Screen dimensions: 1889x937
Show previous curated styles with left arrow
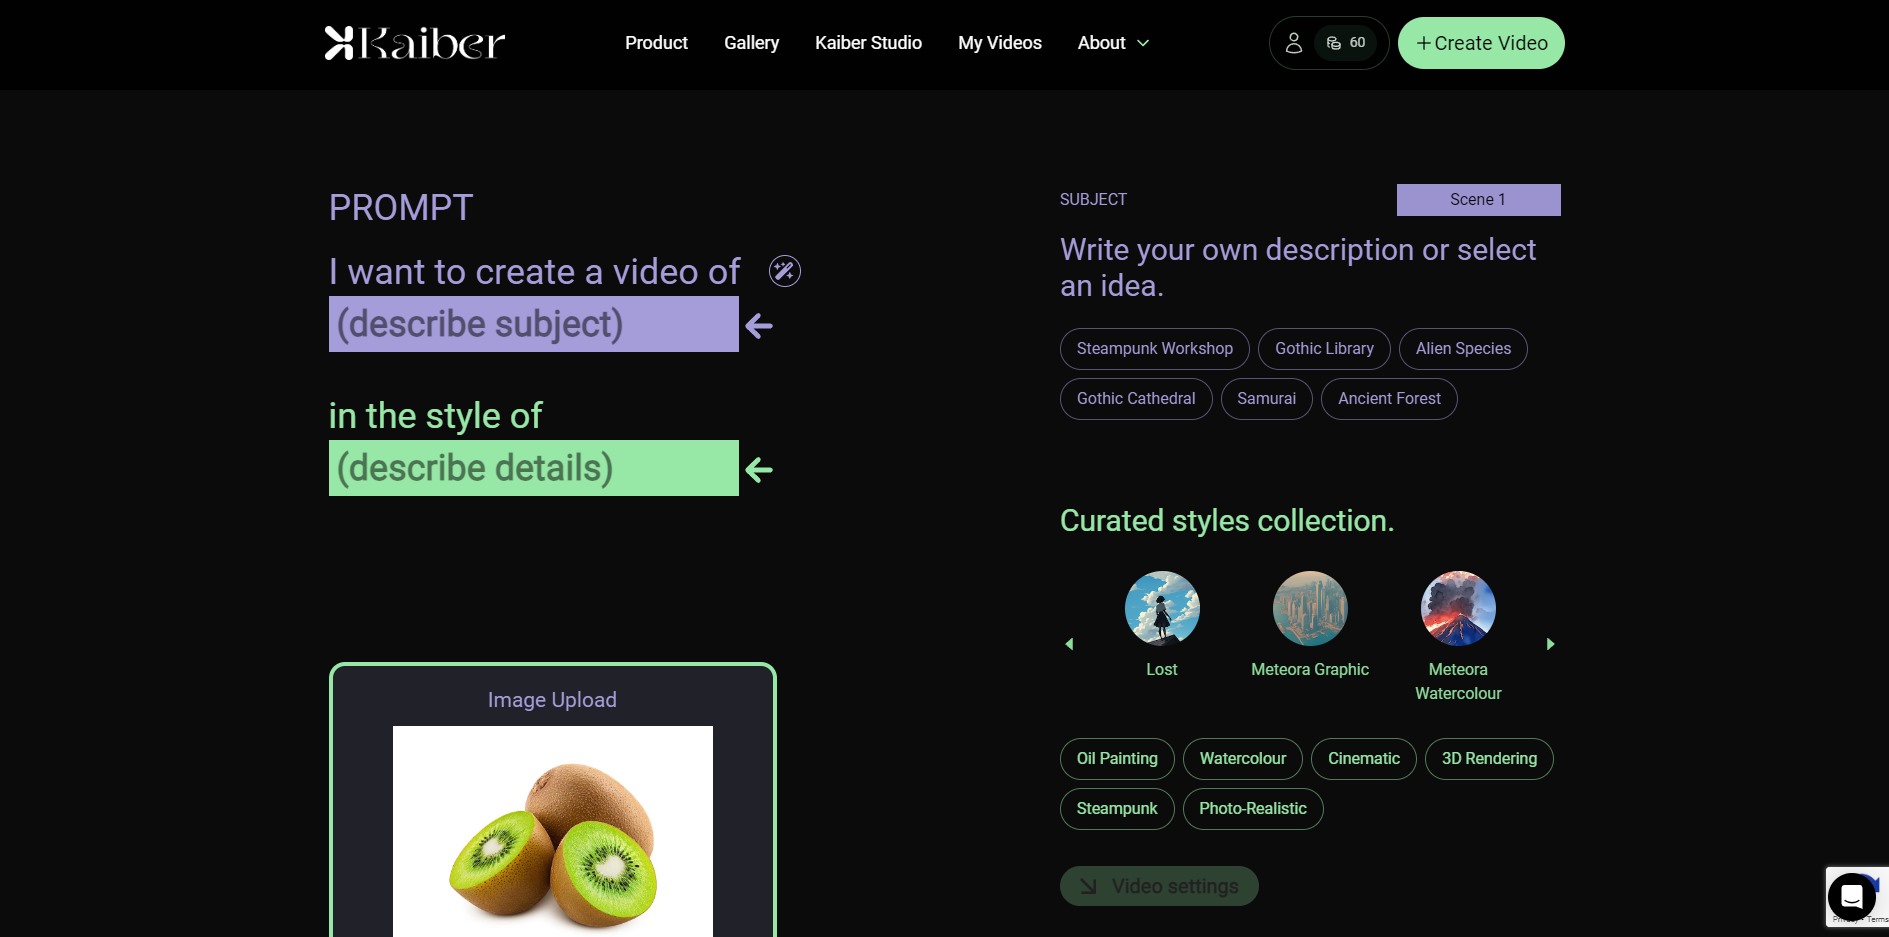[x=1069, y=644]
